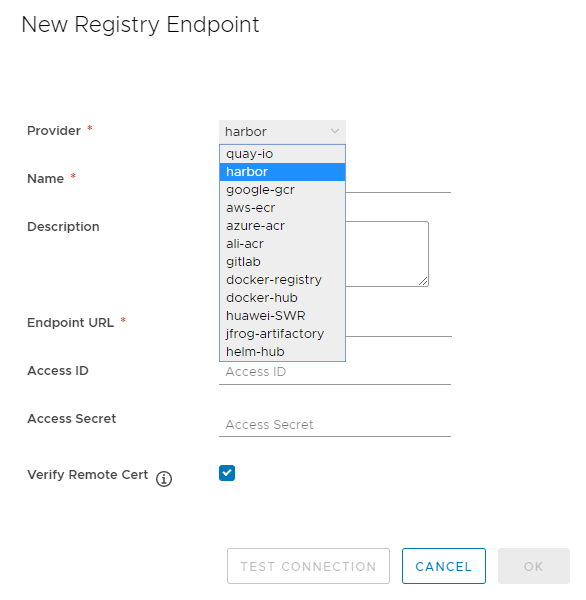Pick gitlab as the provider

pyautogui.click(x=282, y=262)
